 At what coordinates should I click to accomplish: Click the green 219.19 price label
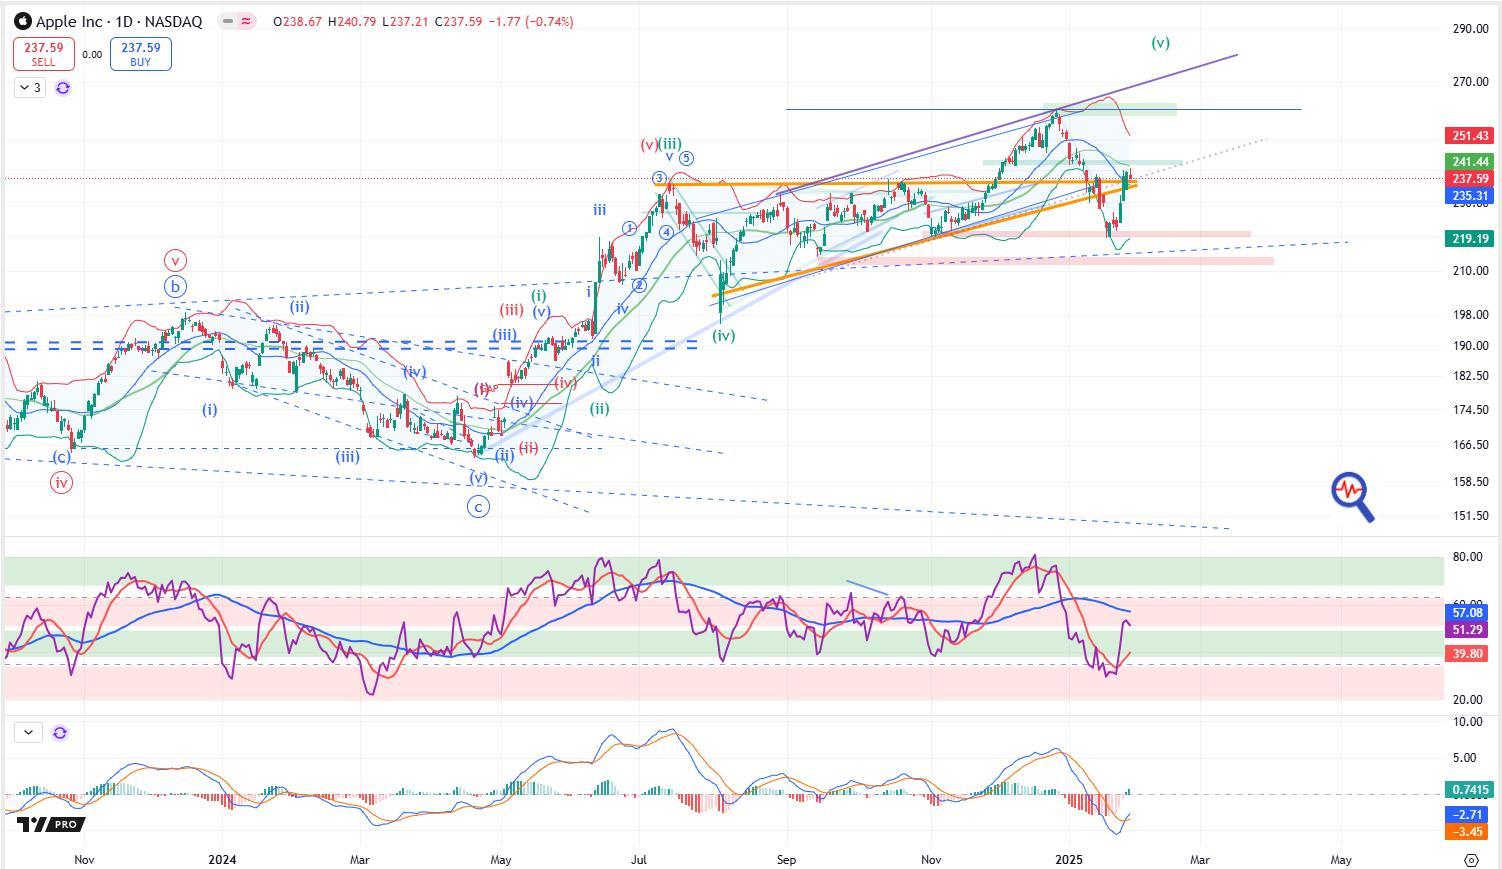(x=1469, y=239)
